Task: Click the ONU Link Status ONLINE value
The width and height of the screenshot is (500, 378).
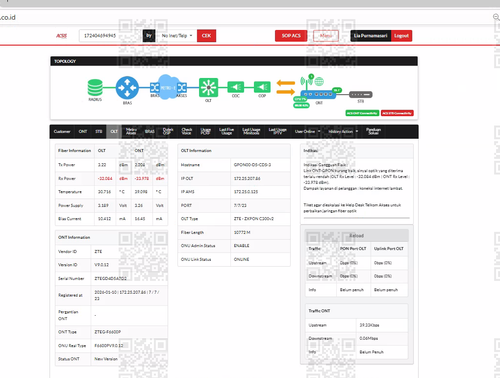Action: point(241,259)
